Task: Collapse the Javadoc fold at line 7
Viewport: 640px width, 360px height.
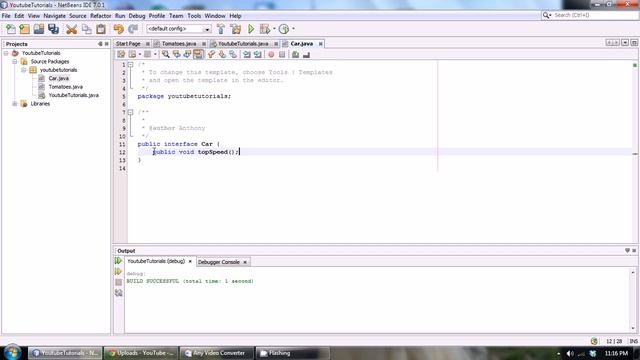Action: [x=130, y=112]
